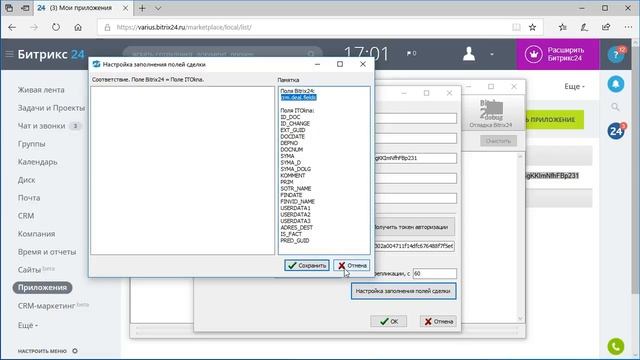The height and width of the screenshot is (360, 640).
Task: Click the user profile avatar icon
Action: (469, 53)
